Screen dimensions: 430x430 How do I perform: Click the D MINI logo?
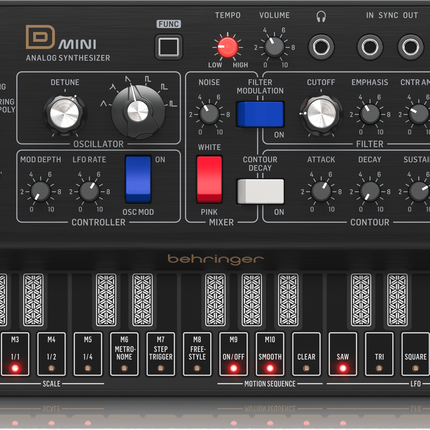[x=61, y=37]
